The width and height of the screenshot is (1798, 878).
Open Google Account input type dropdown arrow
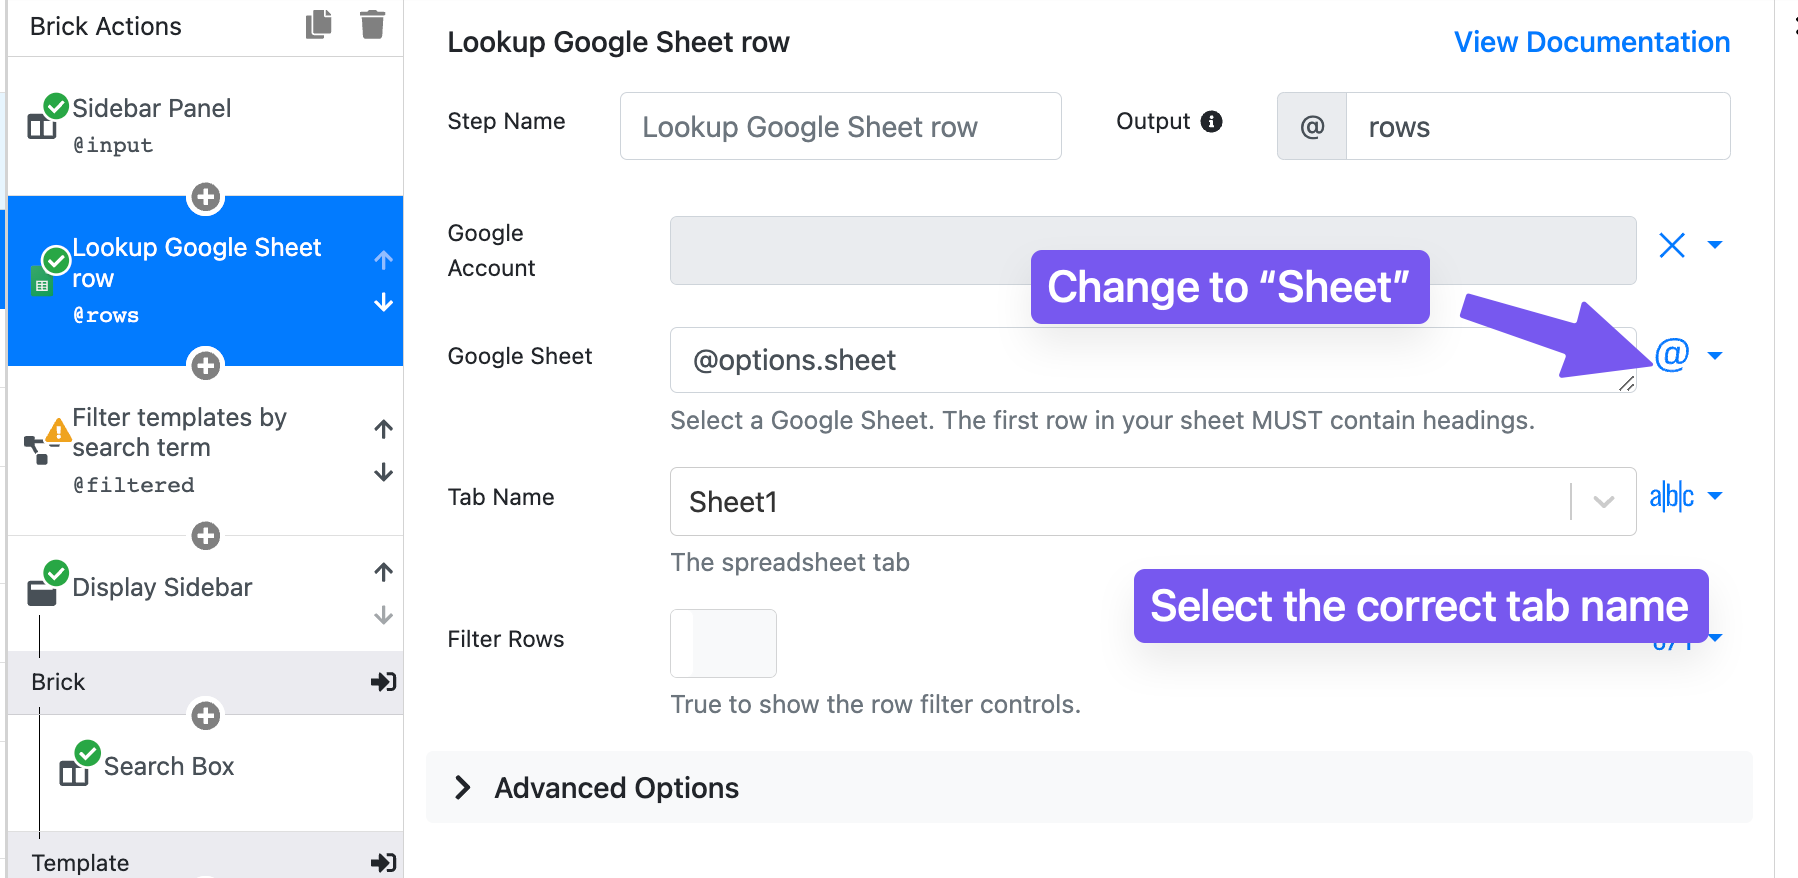pyautogui.click(x=1715, y=245)
